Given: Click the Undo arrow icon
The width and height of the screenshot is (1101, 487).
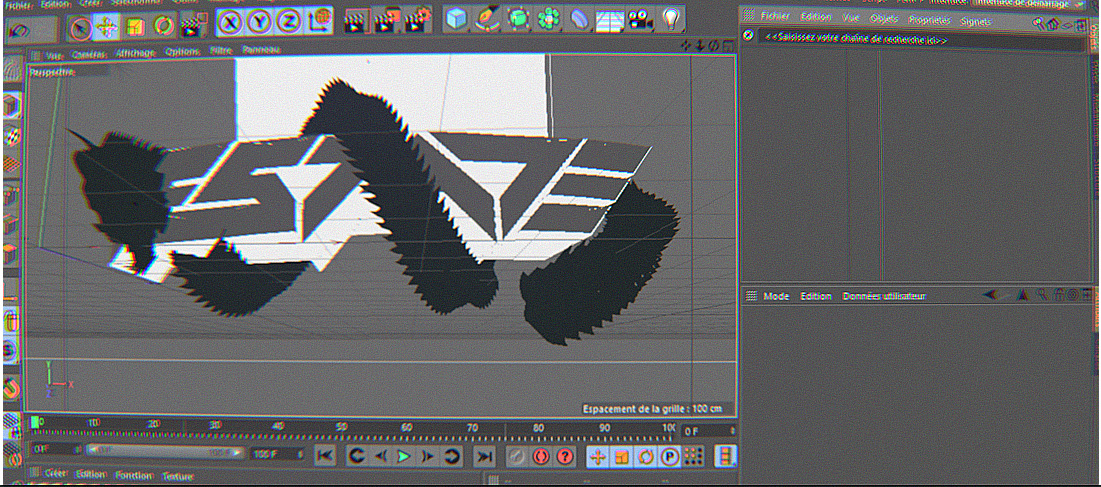Looking at the screenshot, I should tap(19, 30).
